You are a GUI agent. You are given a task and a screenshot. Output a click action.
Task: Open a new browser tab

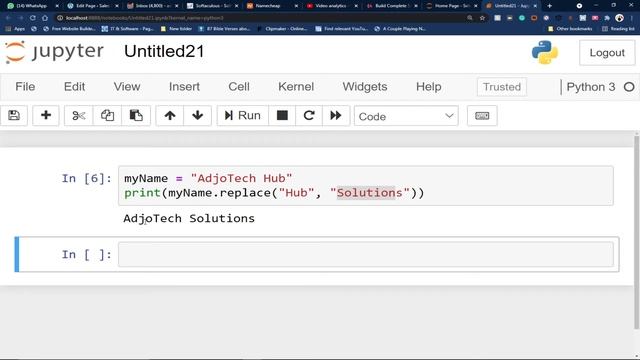point(549,6)
